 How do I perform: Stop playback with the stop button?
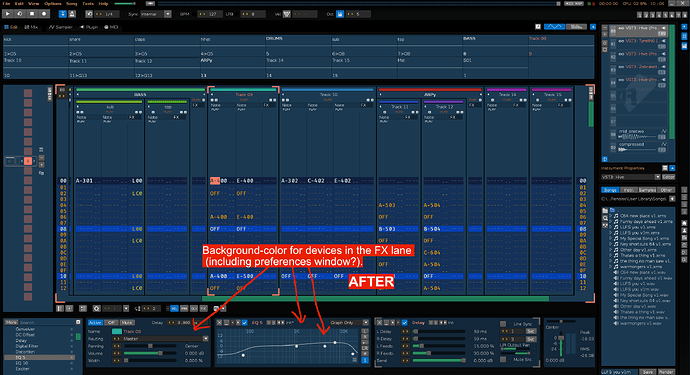[x=32, y=14]
